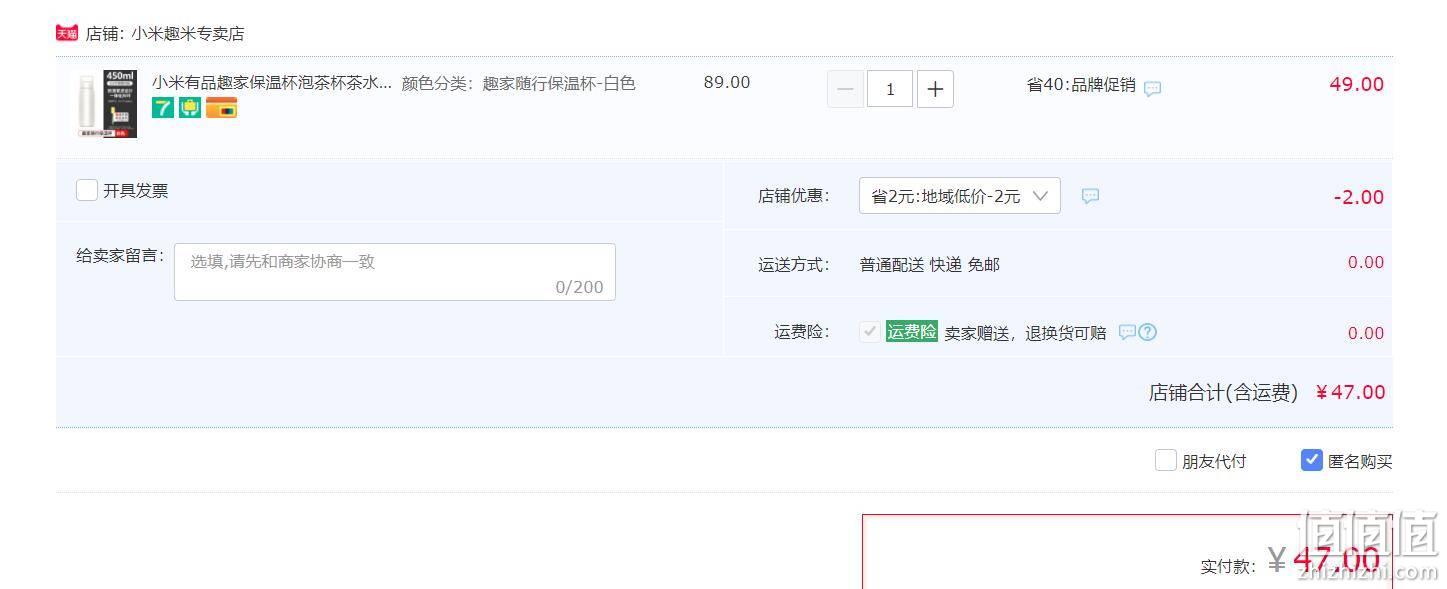Viewport: 1447px width, 589px height.
Task: Open comment bubble beside 店铺优惠 dropdown
Action: tap(1090, 196)
